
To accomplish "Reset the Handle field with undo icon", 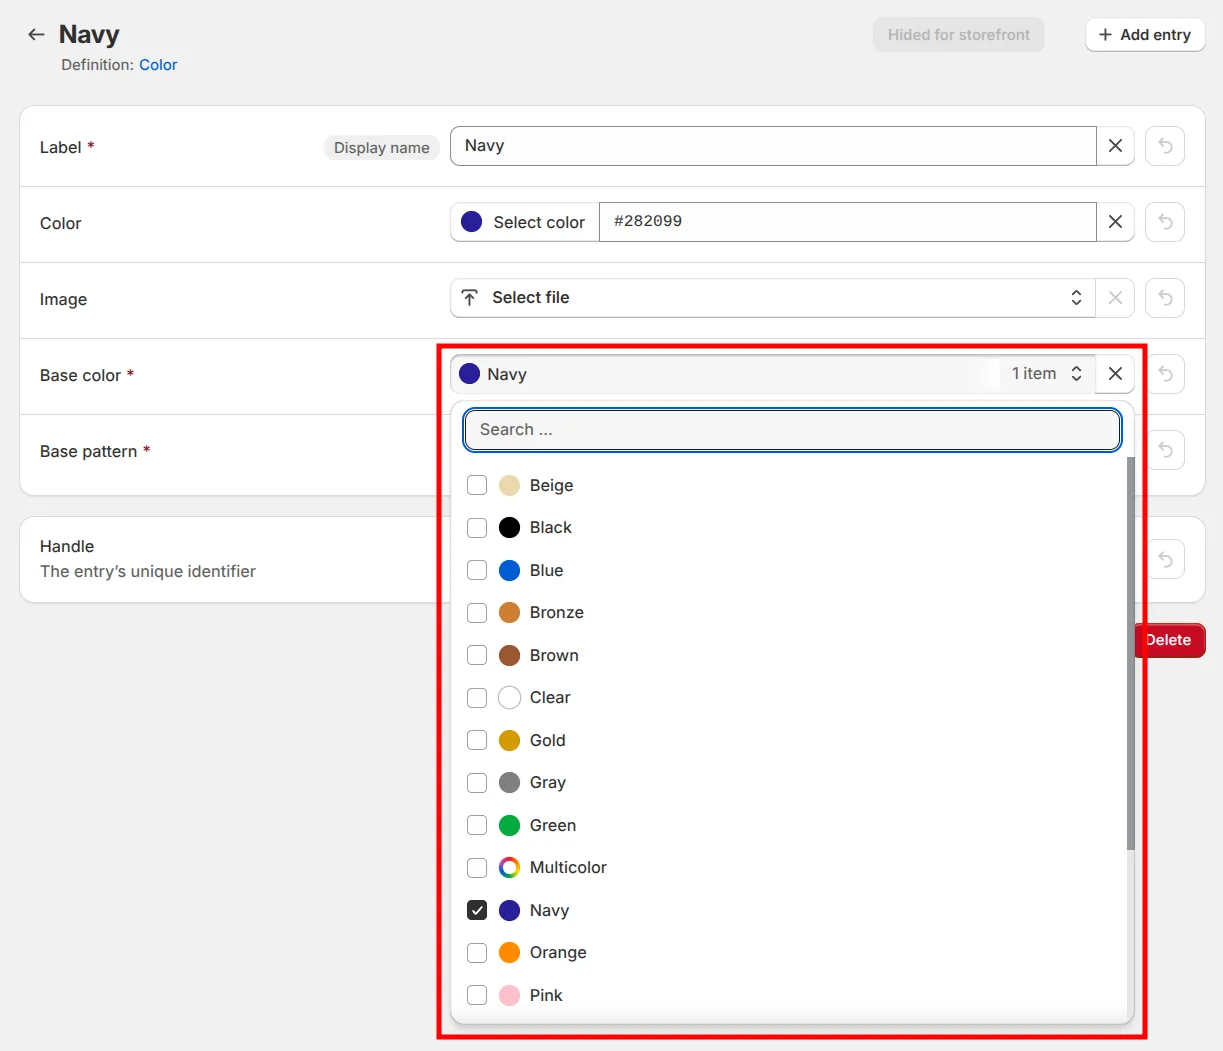I will pyautogui.click(x=1165, y=559).
